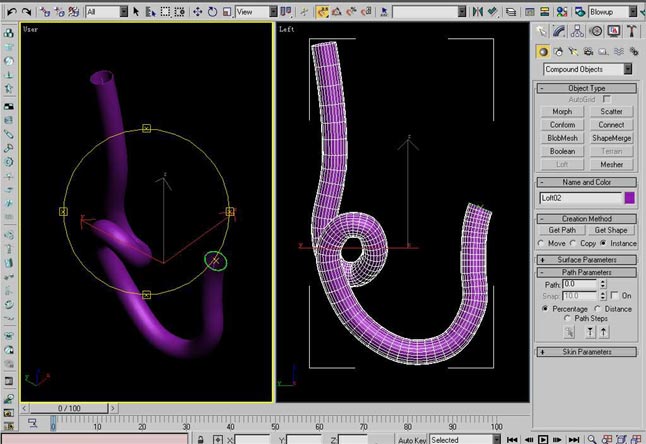Click the Undo arrow in the main toolbar
The image size is (646, 444).
[x=12, y=12]
